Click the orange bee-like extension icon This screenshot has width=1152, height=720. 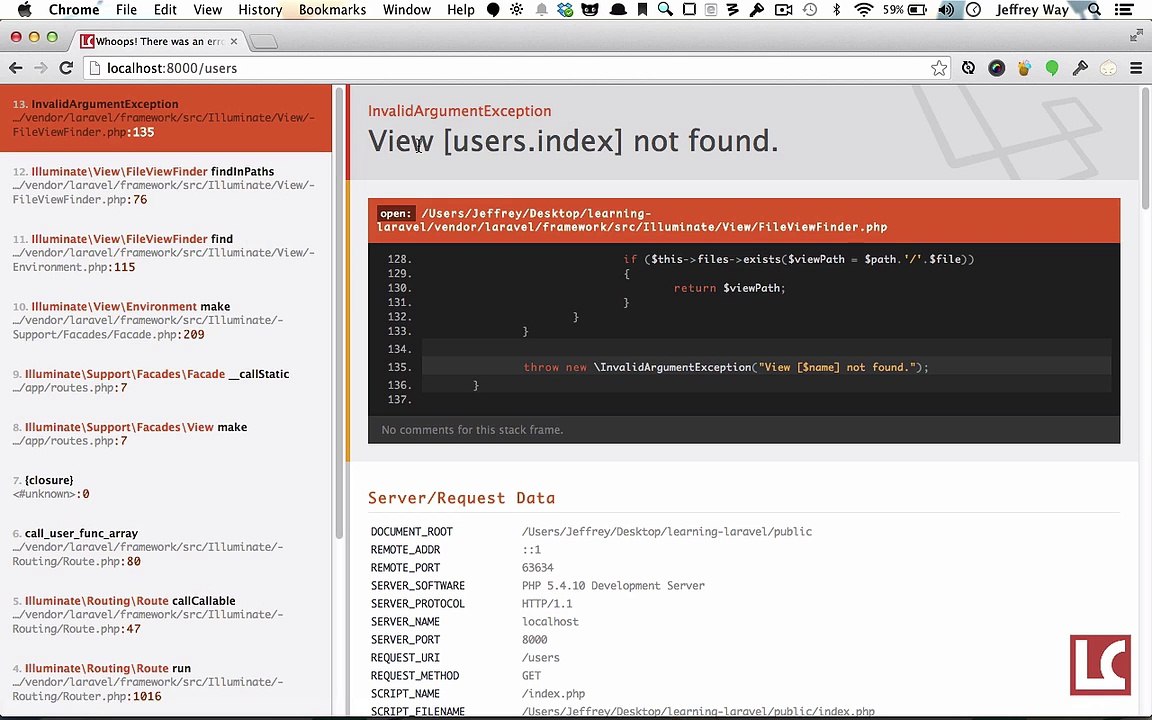1024,68
